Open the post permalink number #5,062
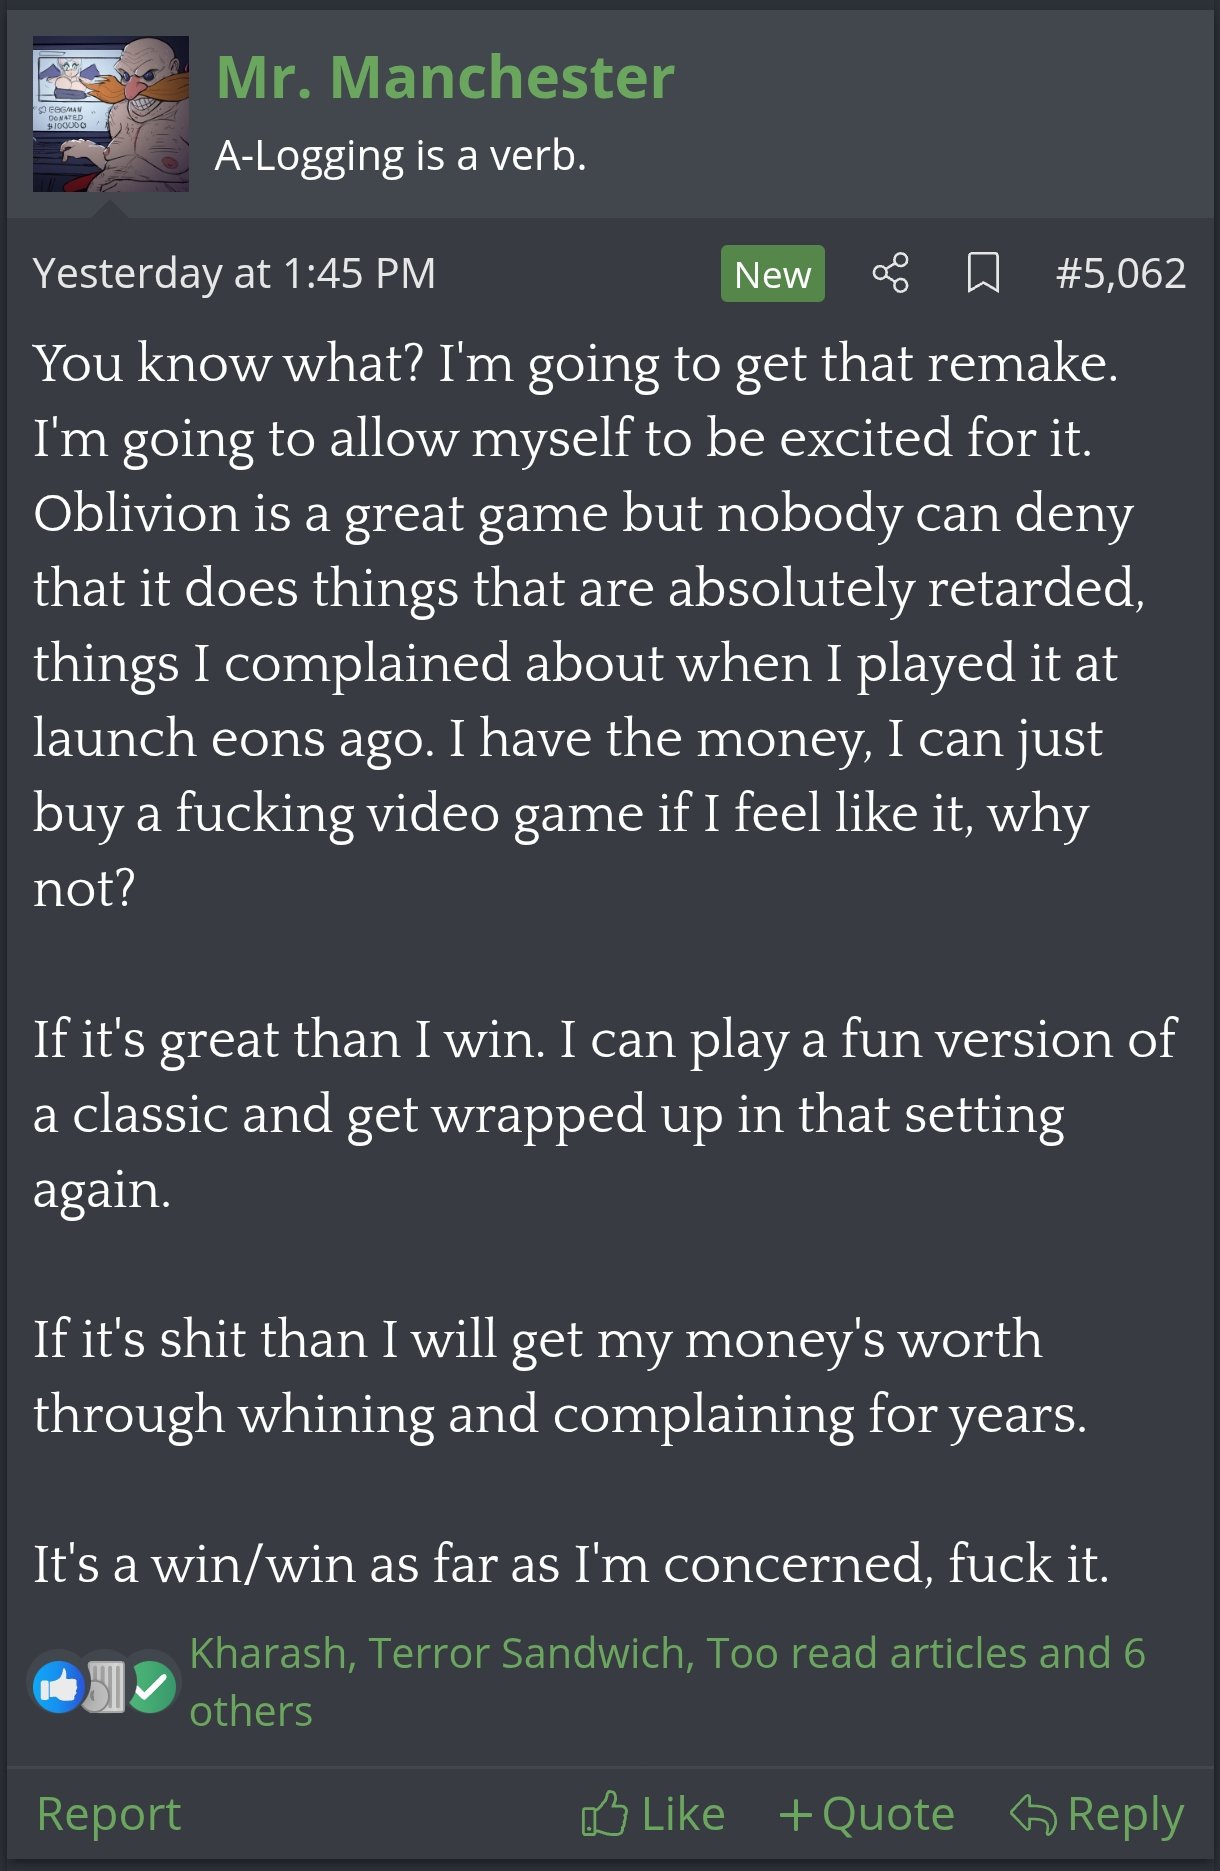1220x1871 pixels. [1120, 273]
